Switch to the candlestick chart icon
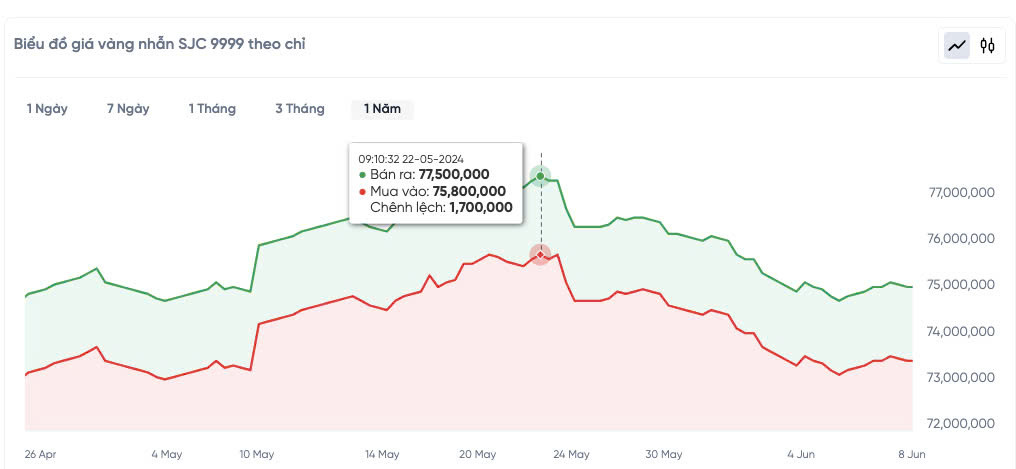1016x469 pixels. (x=987, y=45)
